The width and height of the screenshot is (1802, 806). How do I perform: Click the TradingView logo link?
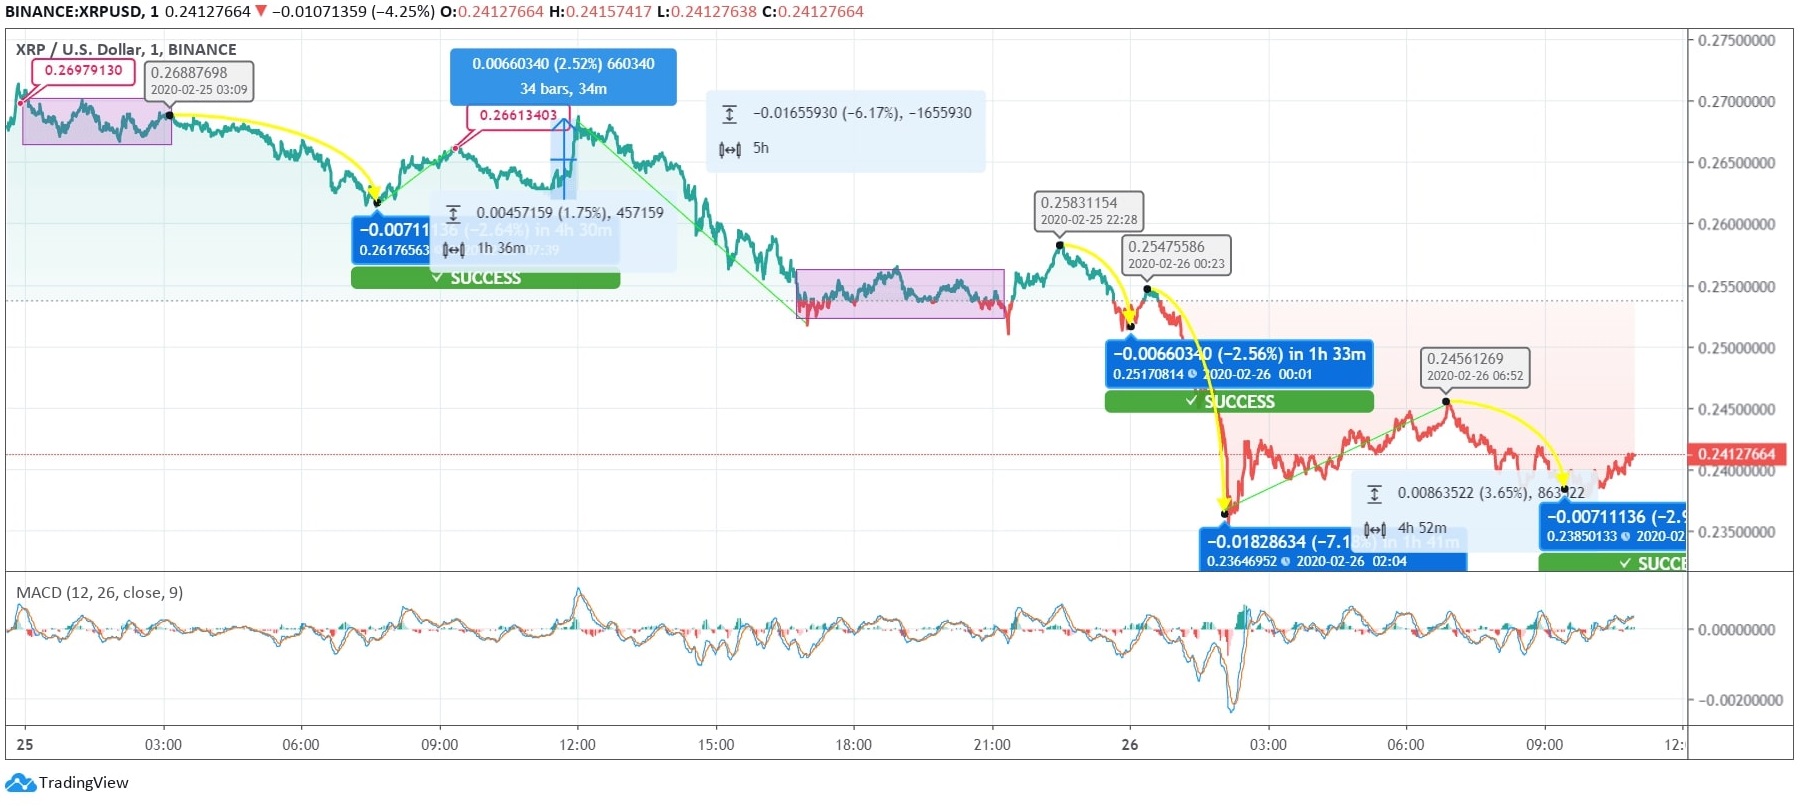click(67, 783)
